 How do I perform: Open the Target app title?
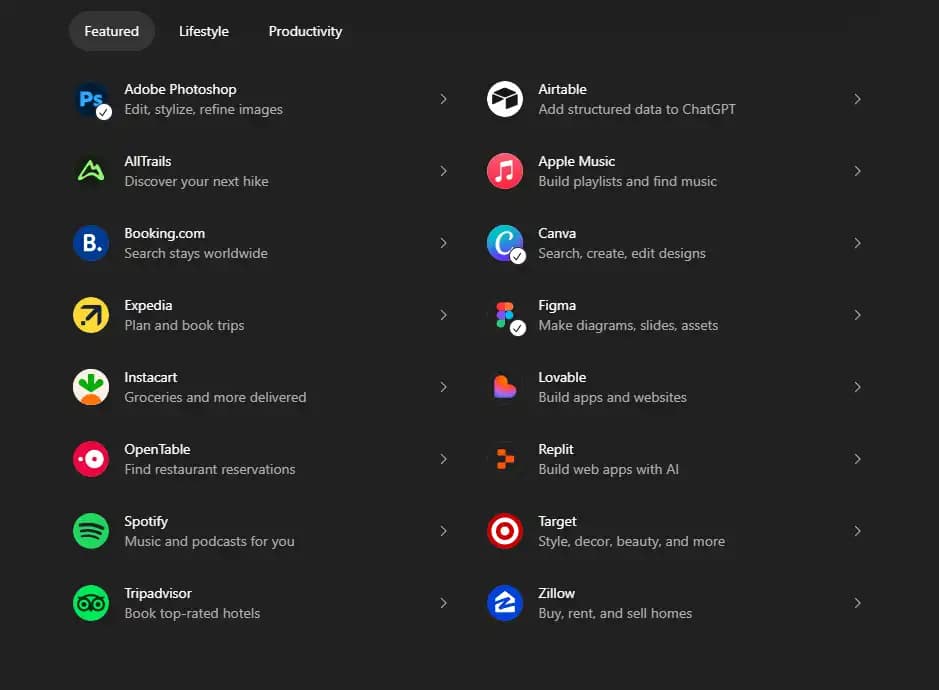[558, 521]
